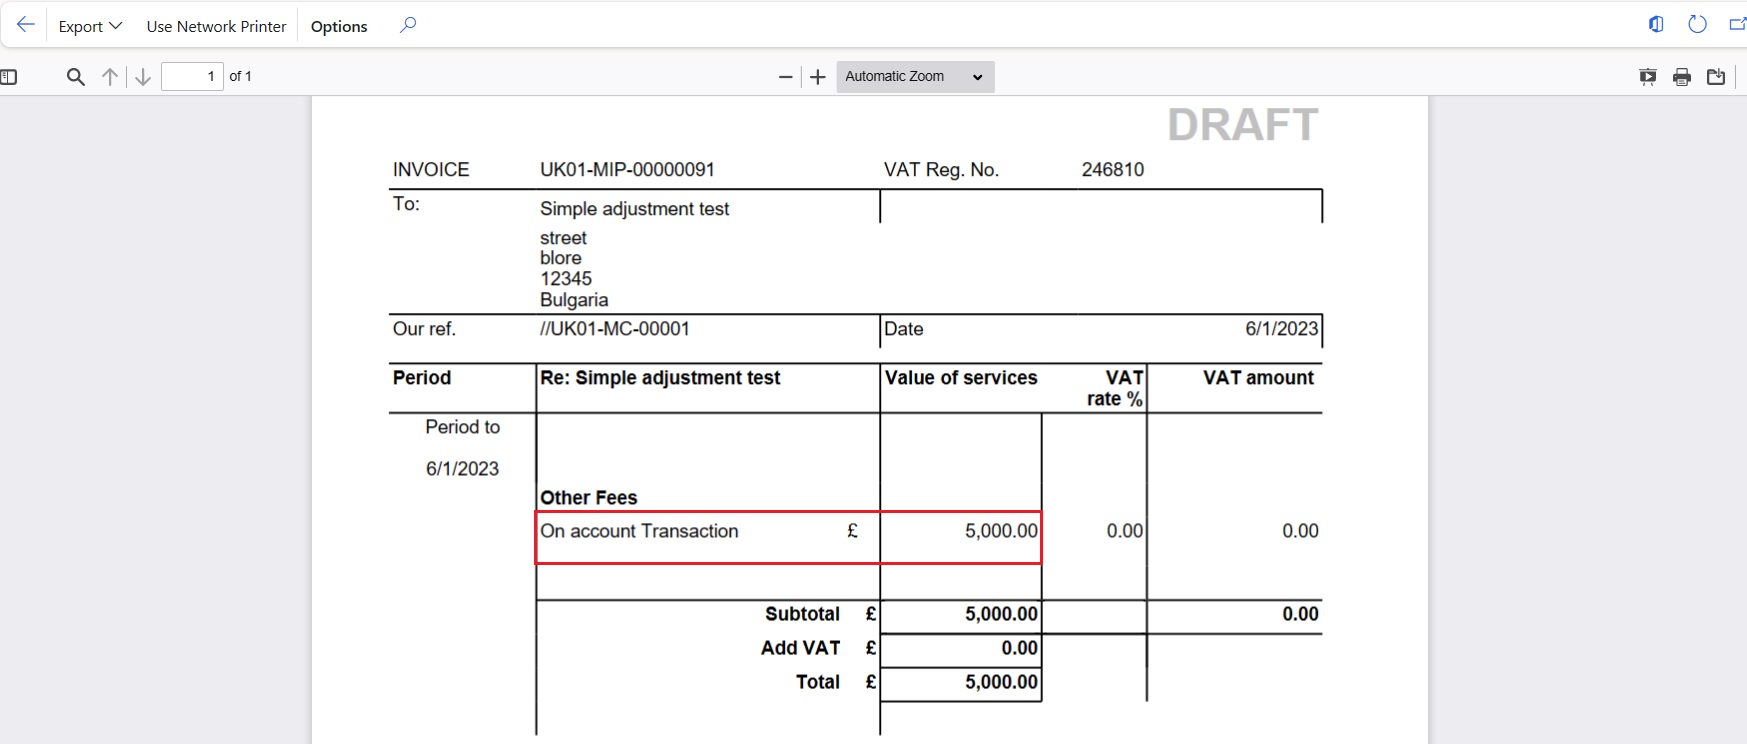The width and height of the screenshot is (1747, 744).
Task: Click the Add VAT label
Action: (800, 648)
